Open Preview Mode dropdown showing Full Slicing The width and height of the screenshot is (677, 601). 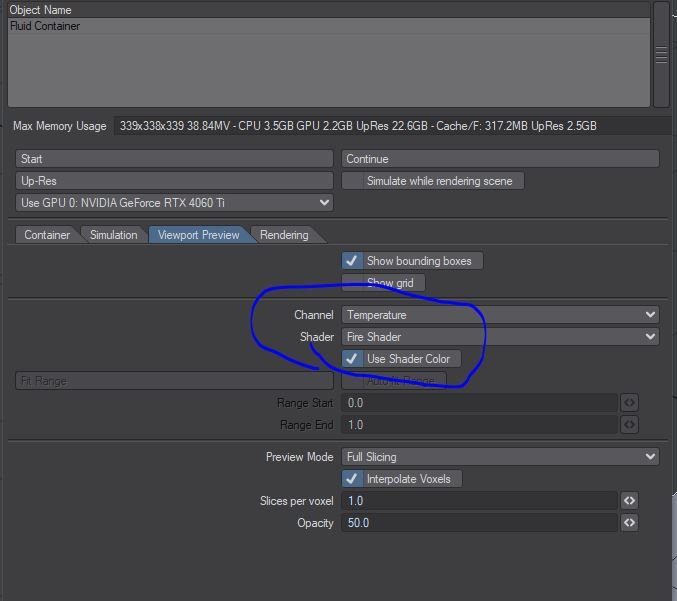500,457
